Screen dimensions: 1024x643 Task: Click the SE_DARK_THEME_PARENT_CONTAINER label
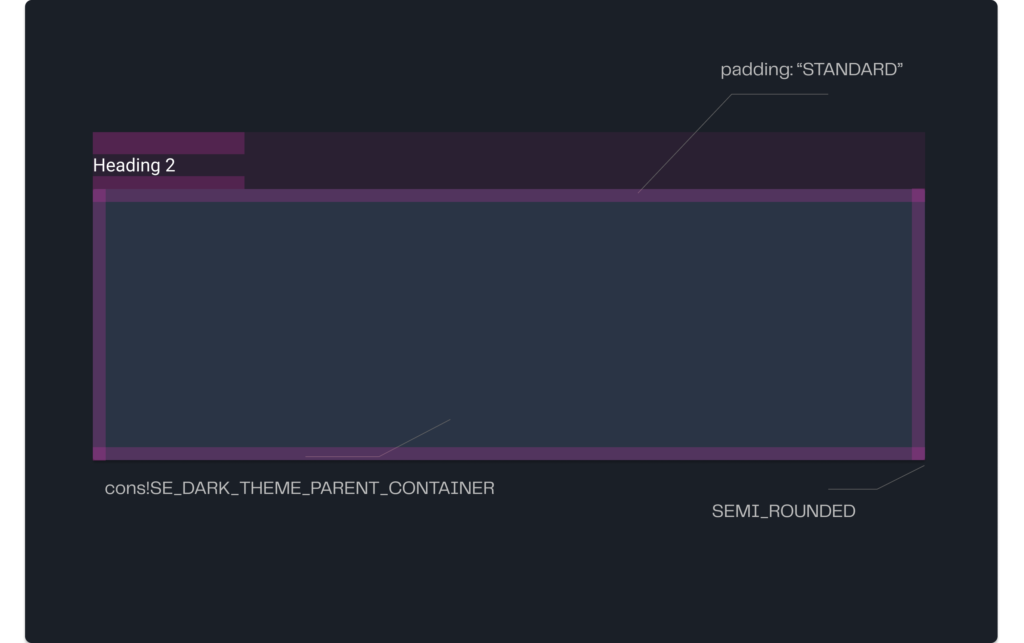(x=300, y=489)
